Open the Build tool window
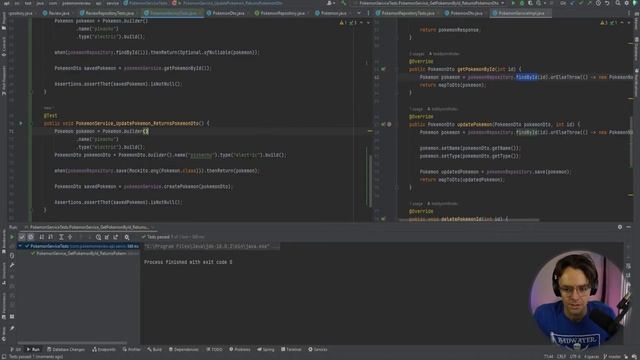This screenshot has width=640, height=360. 155,349
